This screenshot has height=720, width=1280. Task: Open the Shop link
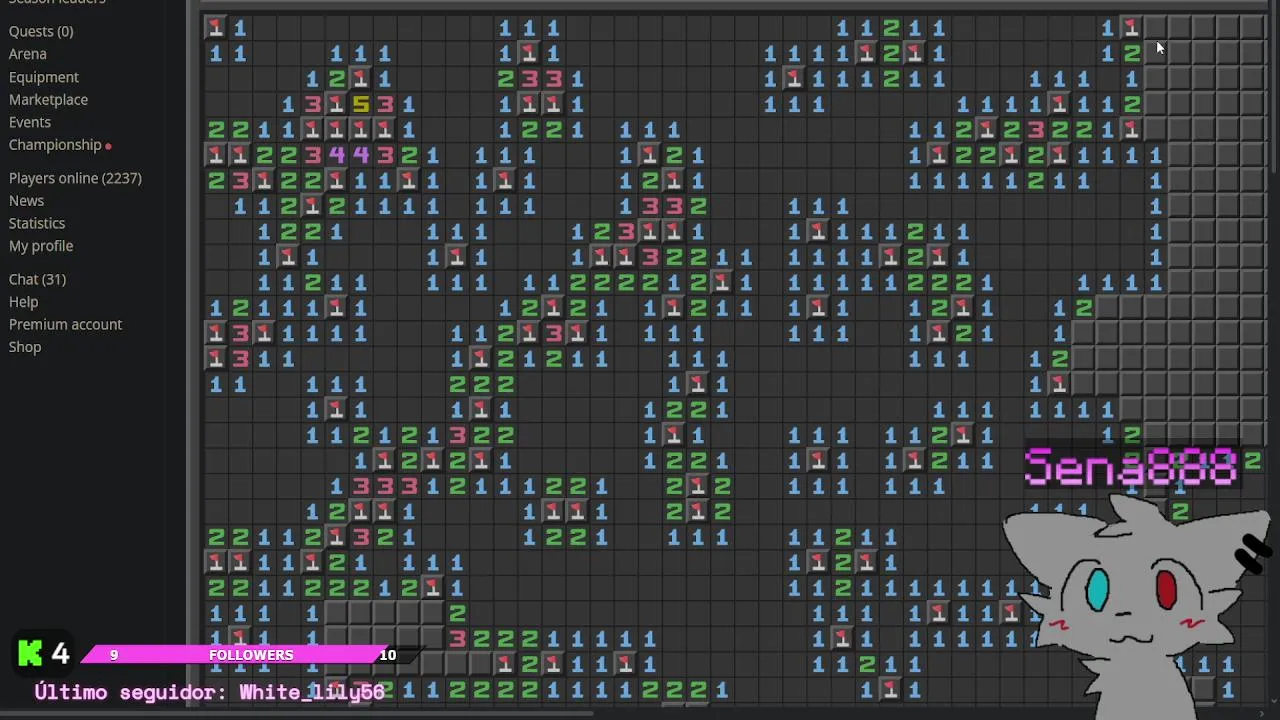(25, 347)
